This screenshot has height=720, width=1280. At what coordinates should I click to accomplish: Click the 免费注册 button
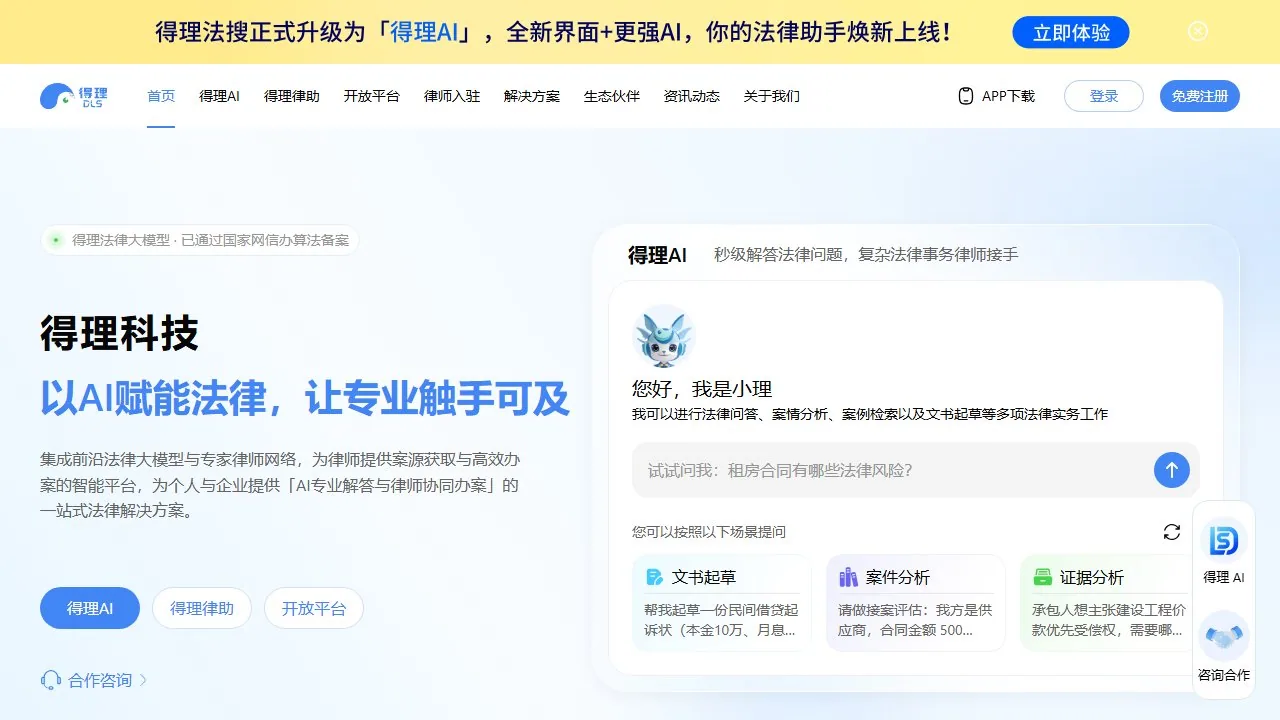1200,96
